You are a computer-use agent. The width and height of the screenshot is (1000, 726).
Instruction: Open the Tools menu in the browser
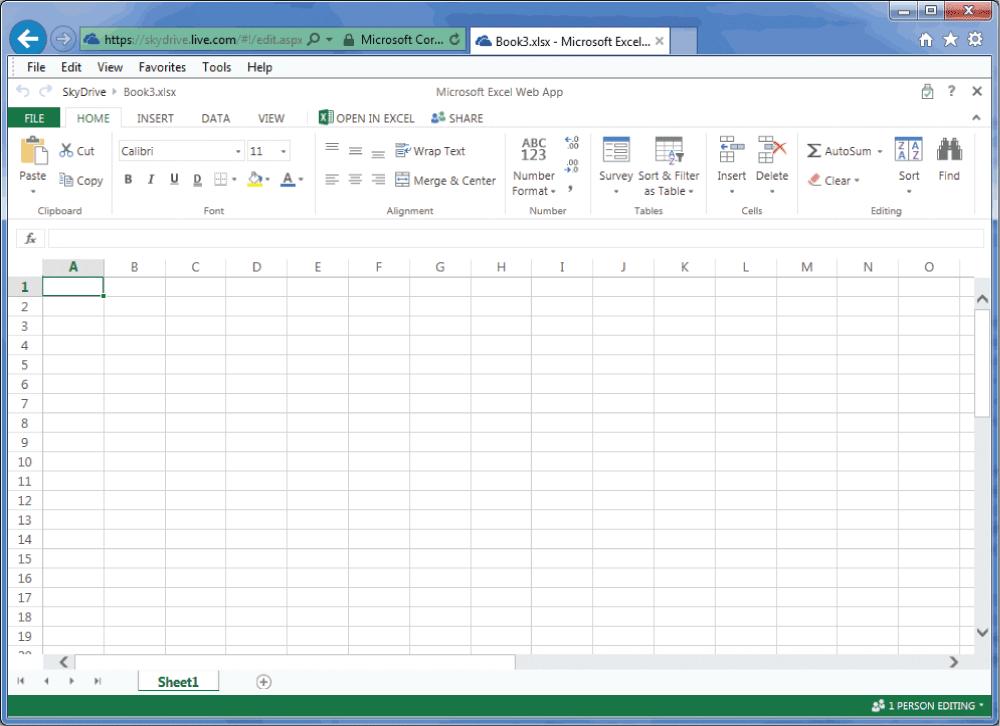coord(216,67)
